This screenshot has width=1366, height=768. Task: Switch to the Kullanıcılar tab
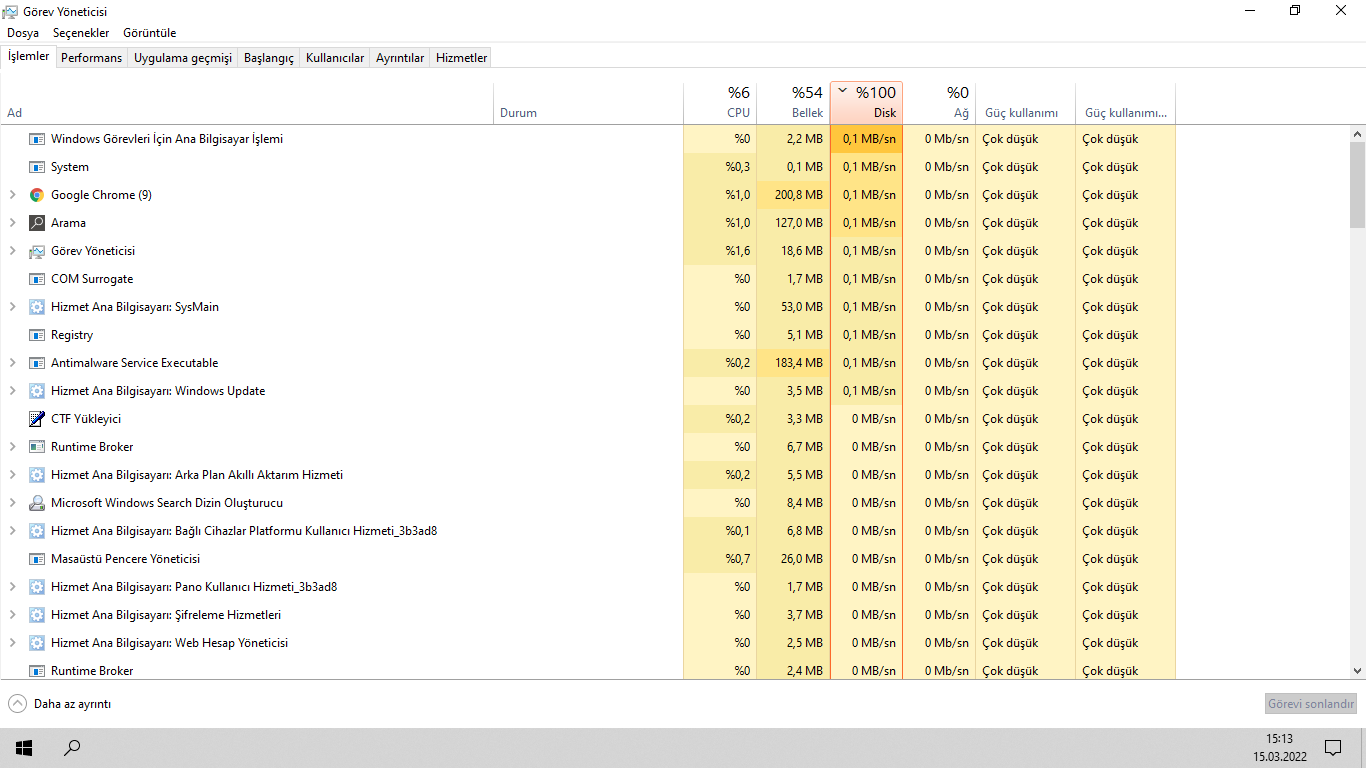335,58
